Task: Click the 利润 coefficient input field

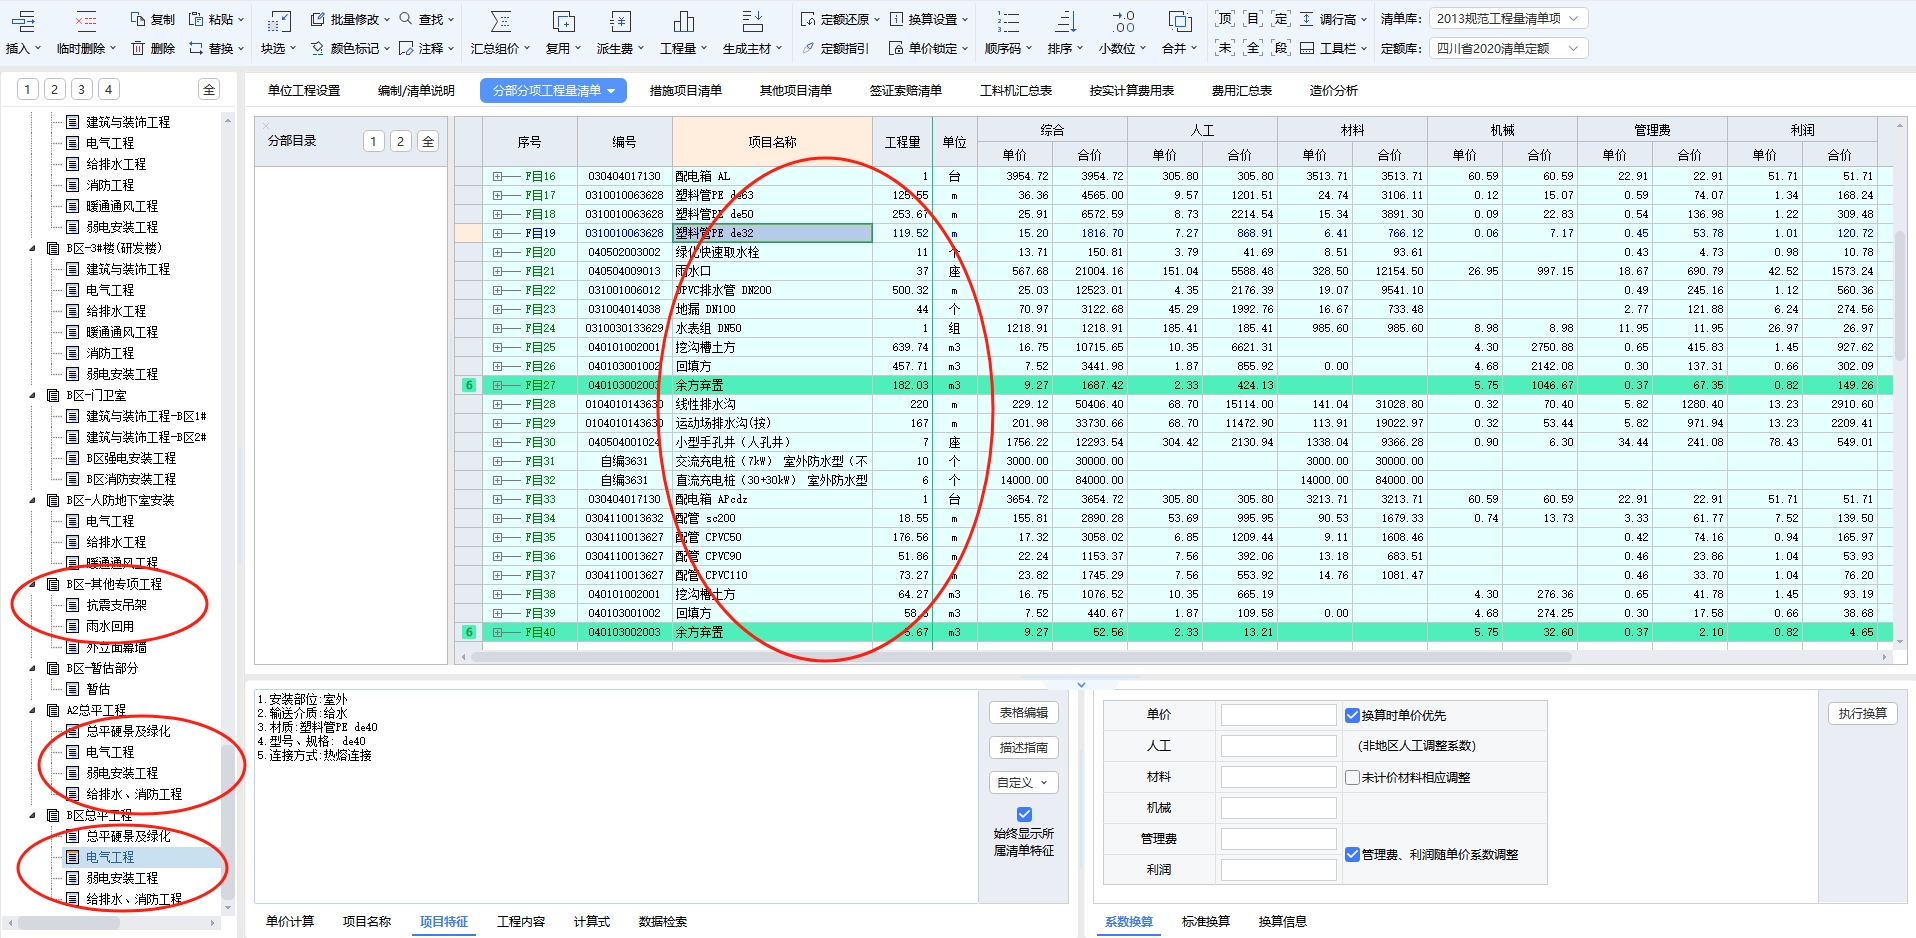Action: click(1279, 870)
